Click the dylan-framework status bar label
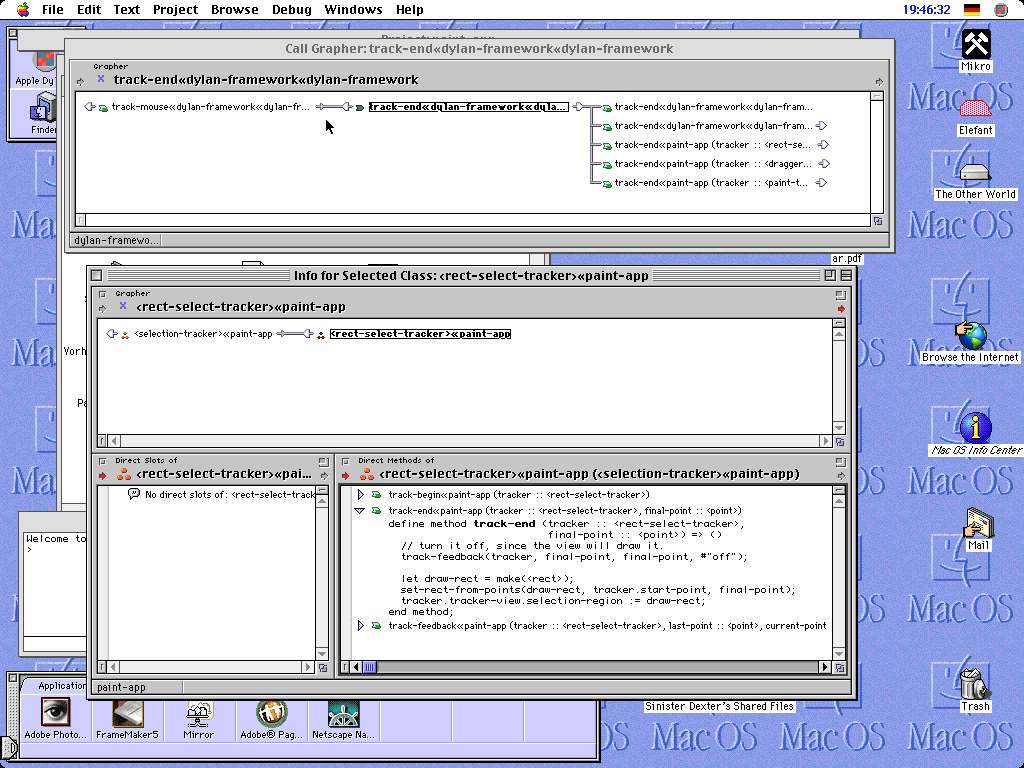 coord(115,240)
